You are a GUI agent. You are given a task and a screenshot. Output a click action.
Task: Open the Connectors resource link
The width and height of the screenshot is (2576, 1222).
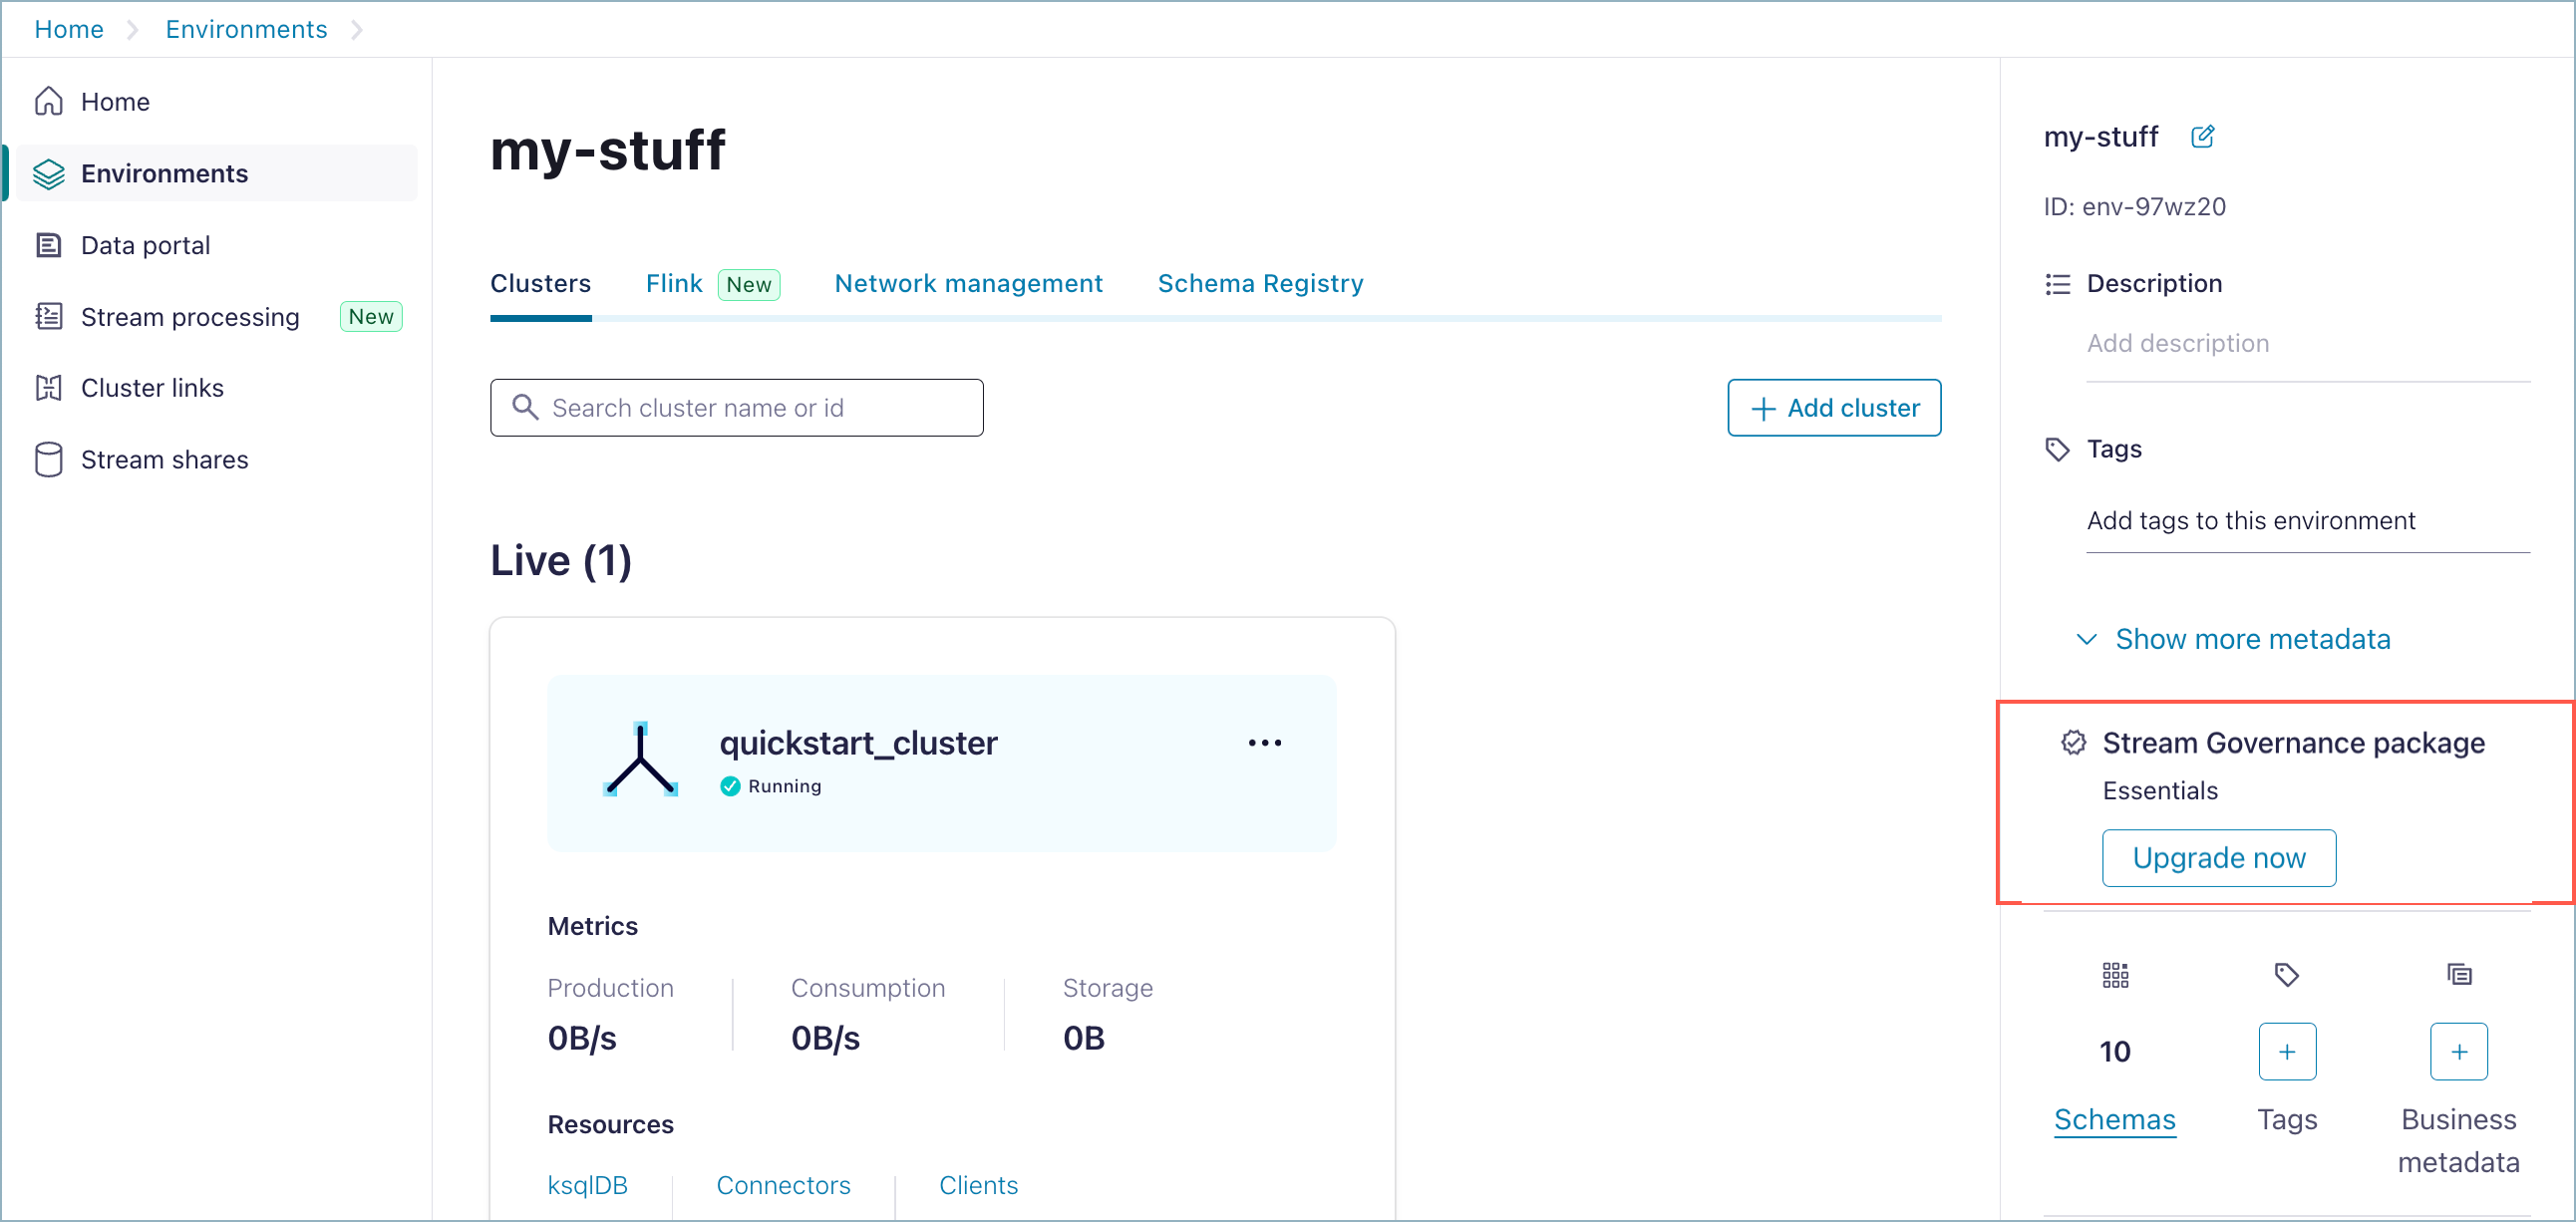pyautogui.click(x=783, y=1185)
